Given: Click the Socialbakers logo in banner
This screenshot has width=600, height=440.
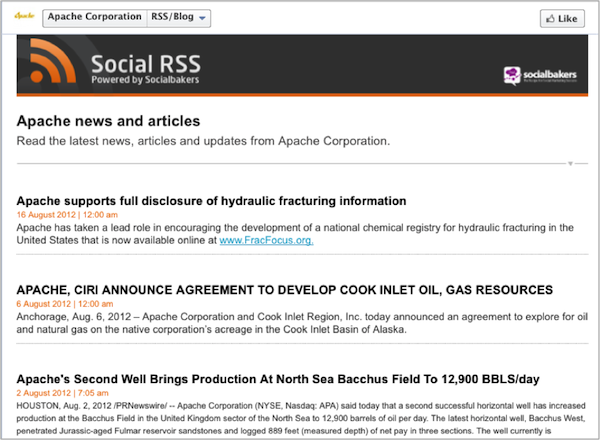Looking at the screenshot, I should tap(540, 75).
